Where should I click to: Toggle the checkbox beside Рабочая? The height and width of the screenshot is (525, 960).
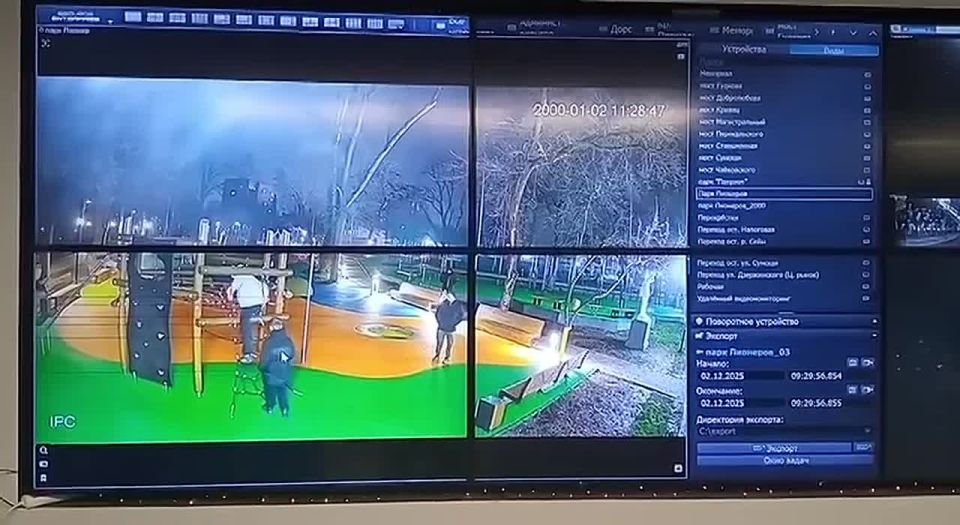(x=867, y=286)
